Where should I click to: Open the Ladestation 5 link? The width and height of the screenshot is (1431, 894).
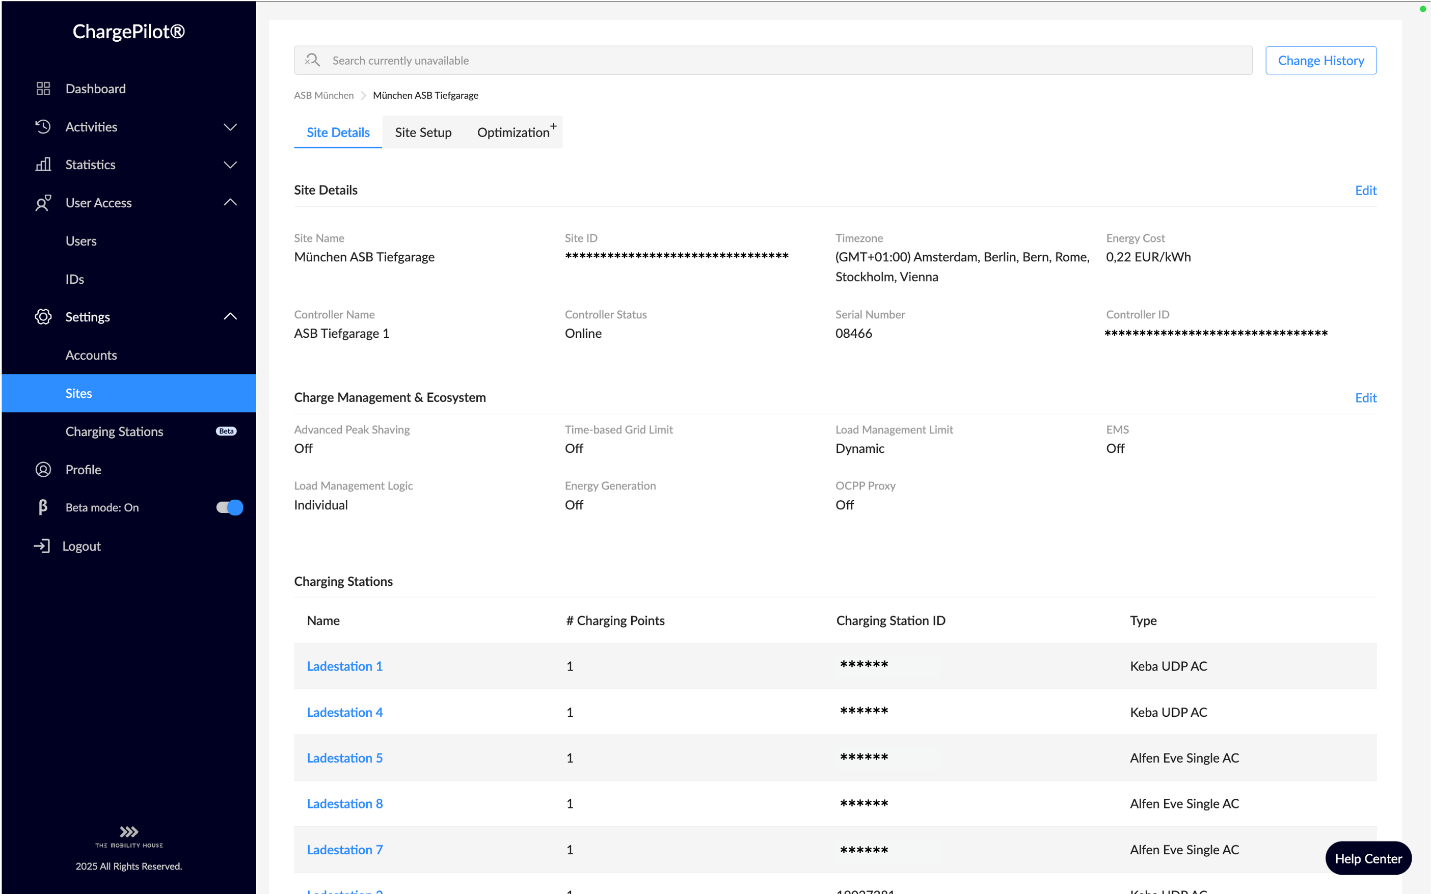(345, 758)
